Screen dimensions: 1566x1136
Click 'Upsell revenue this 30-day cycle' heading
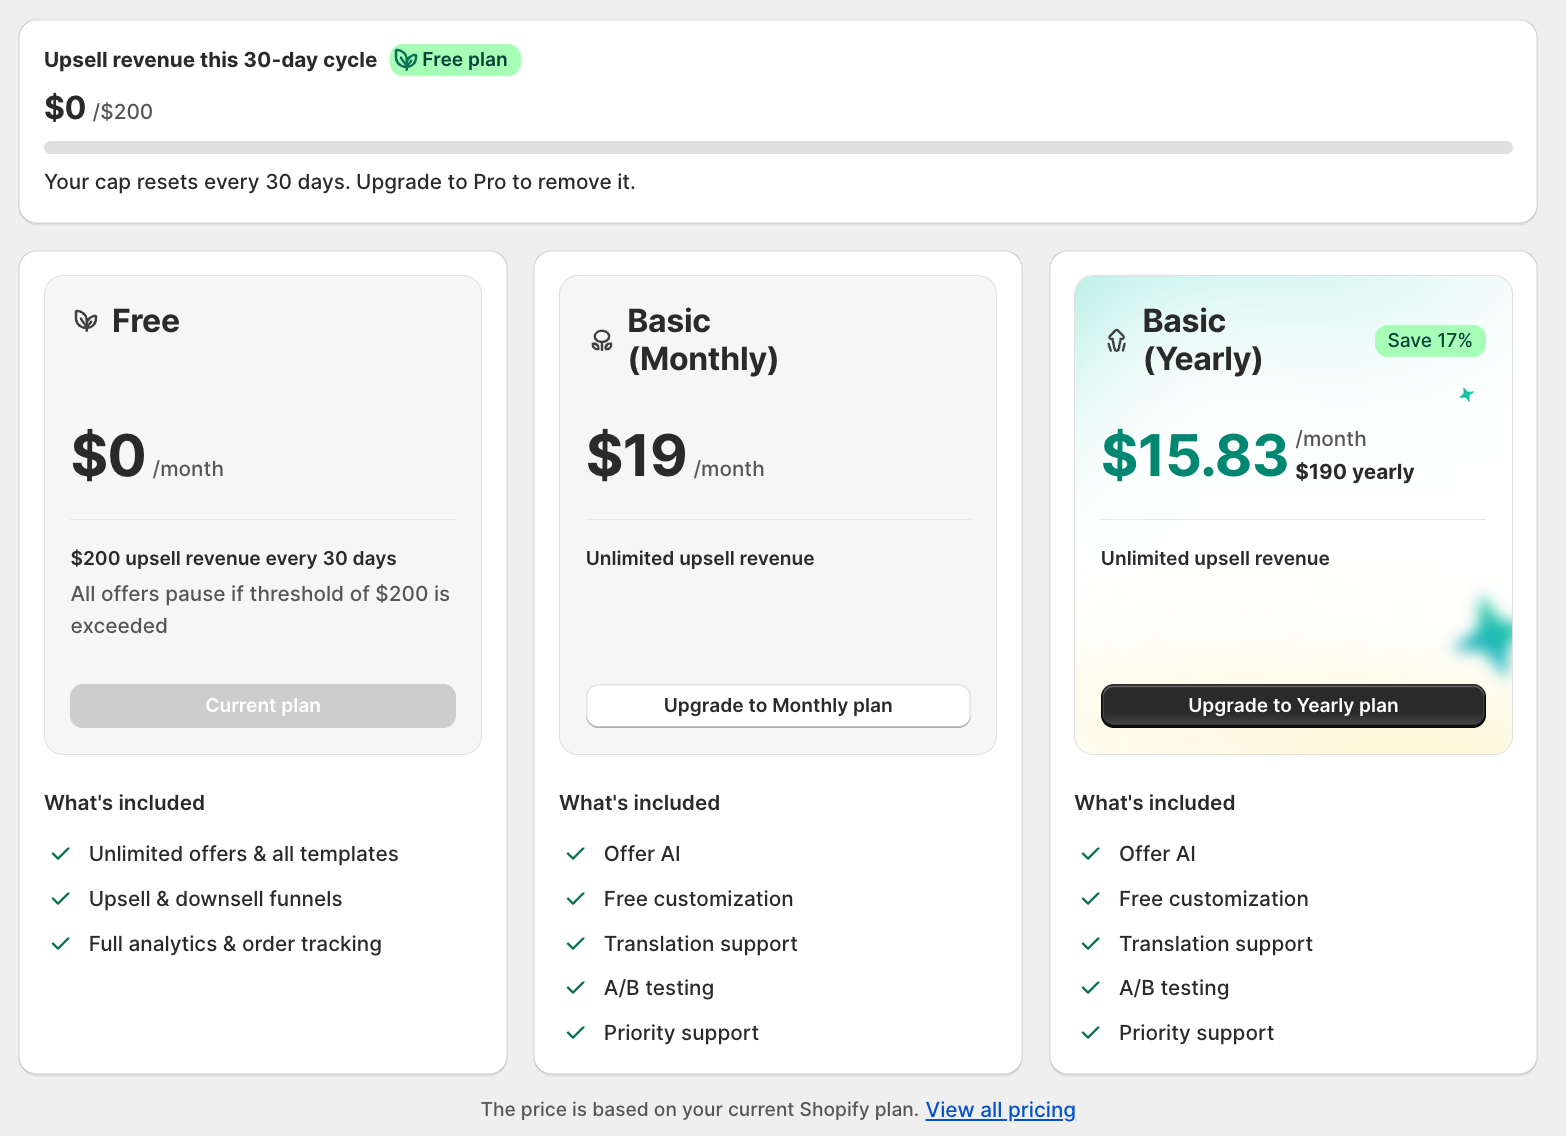click(210, 60)
